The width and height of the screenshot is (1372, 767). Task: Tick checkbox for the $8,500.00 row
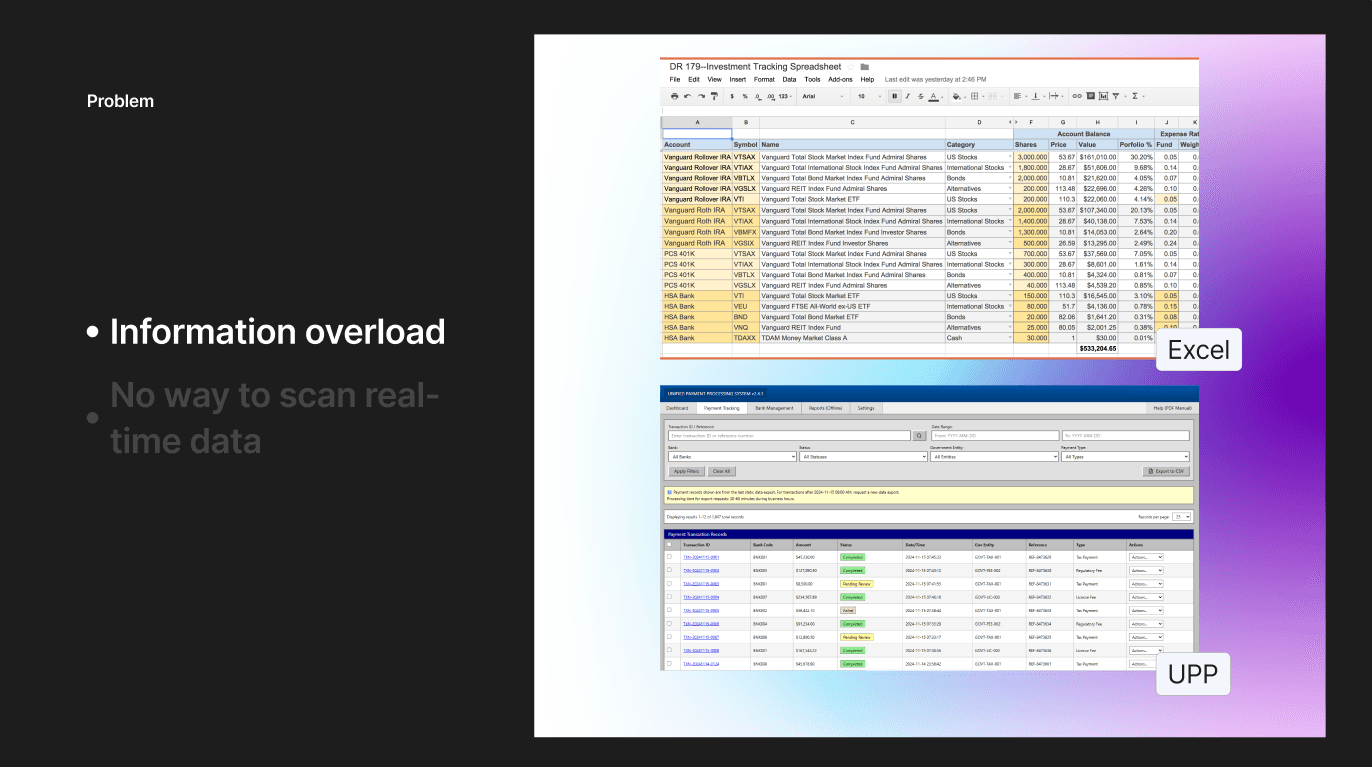coord(670,583)
